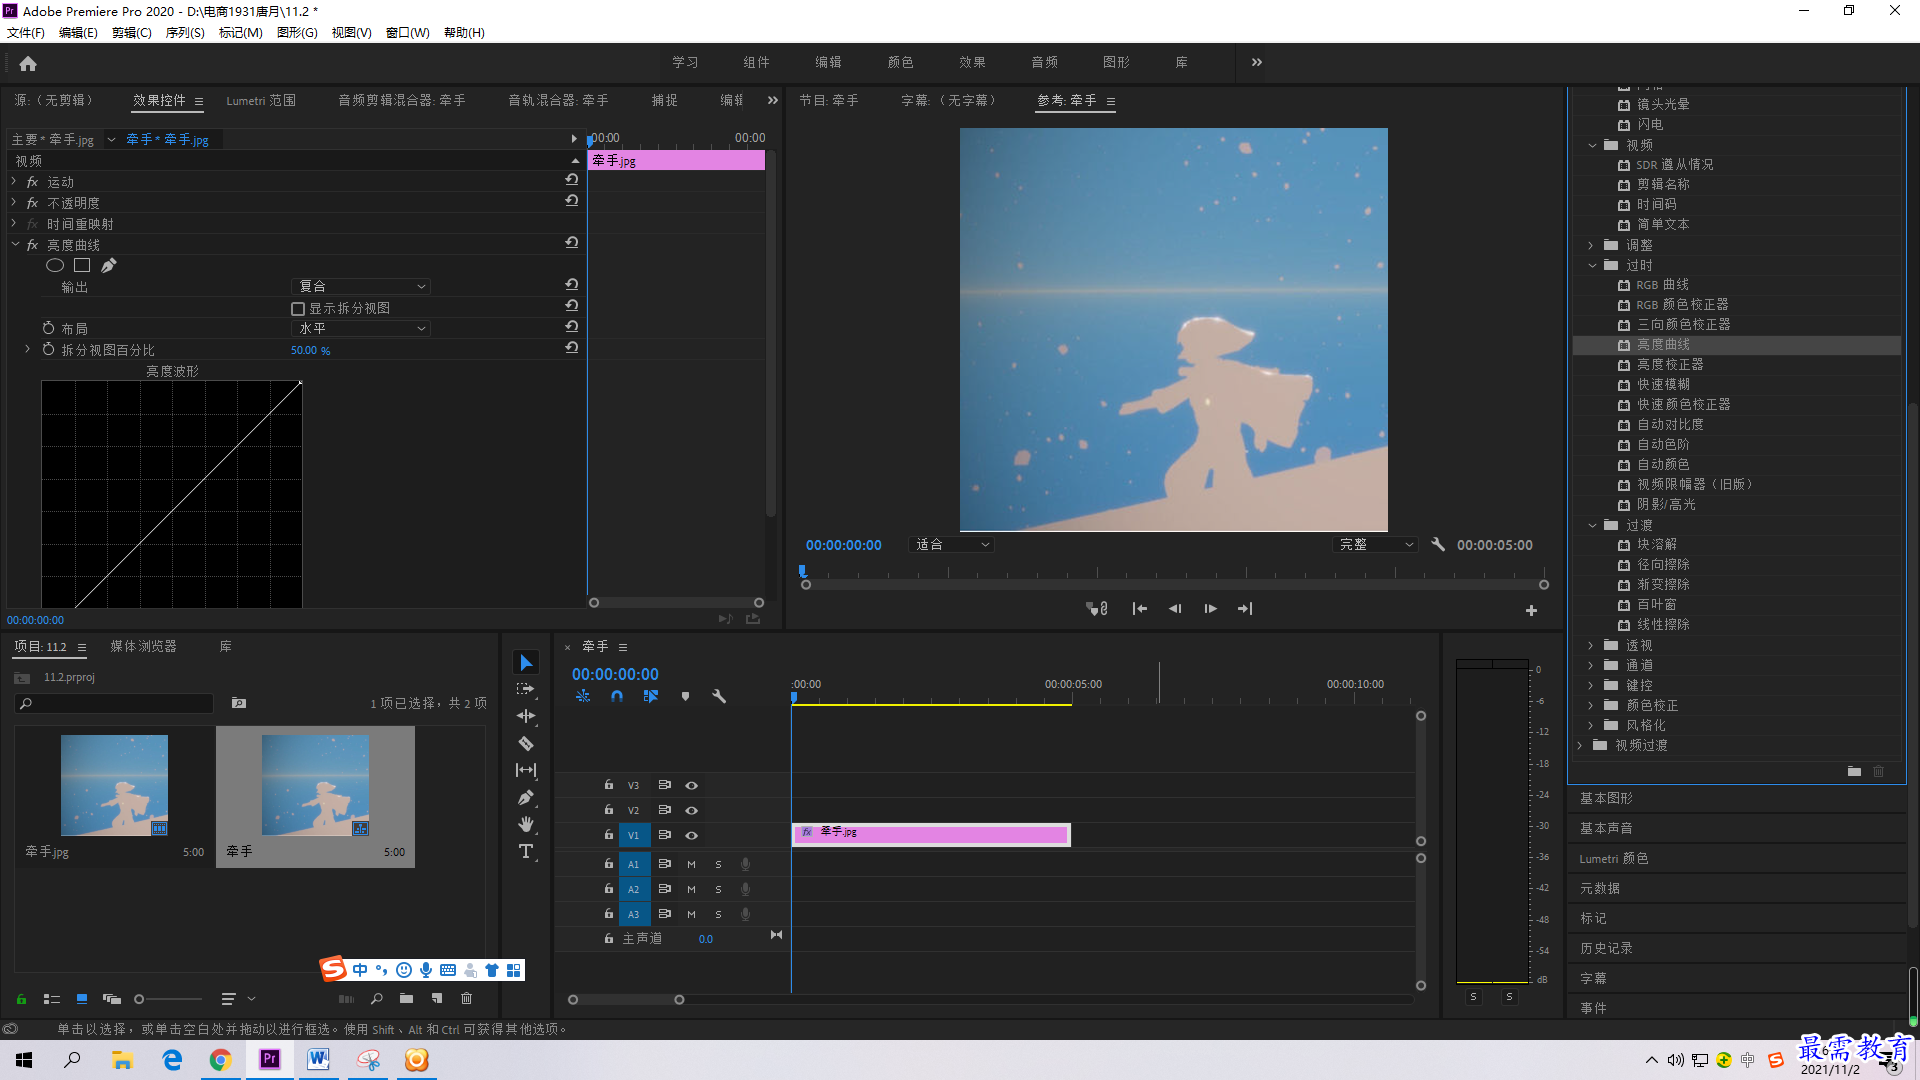Image resolution: width=1920 pixels, height=1080 pixels.
Task: Toggle V2 track visibility eye
Action: click(691, 810)
